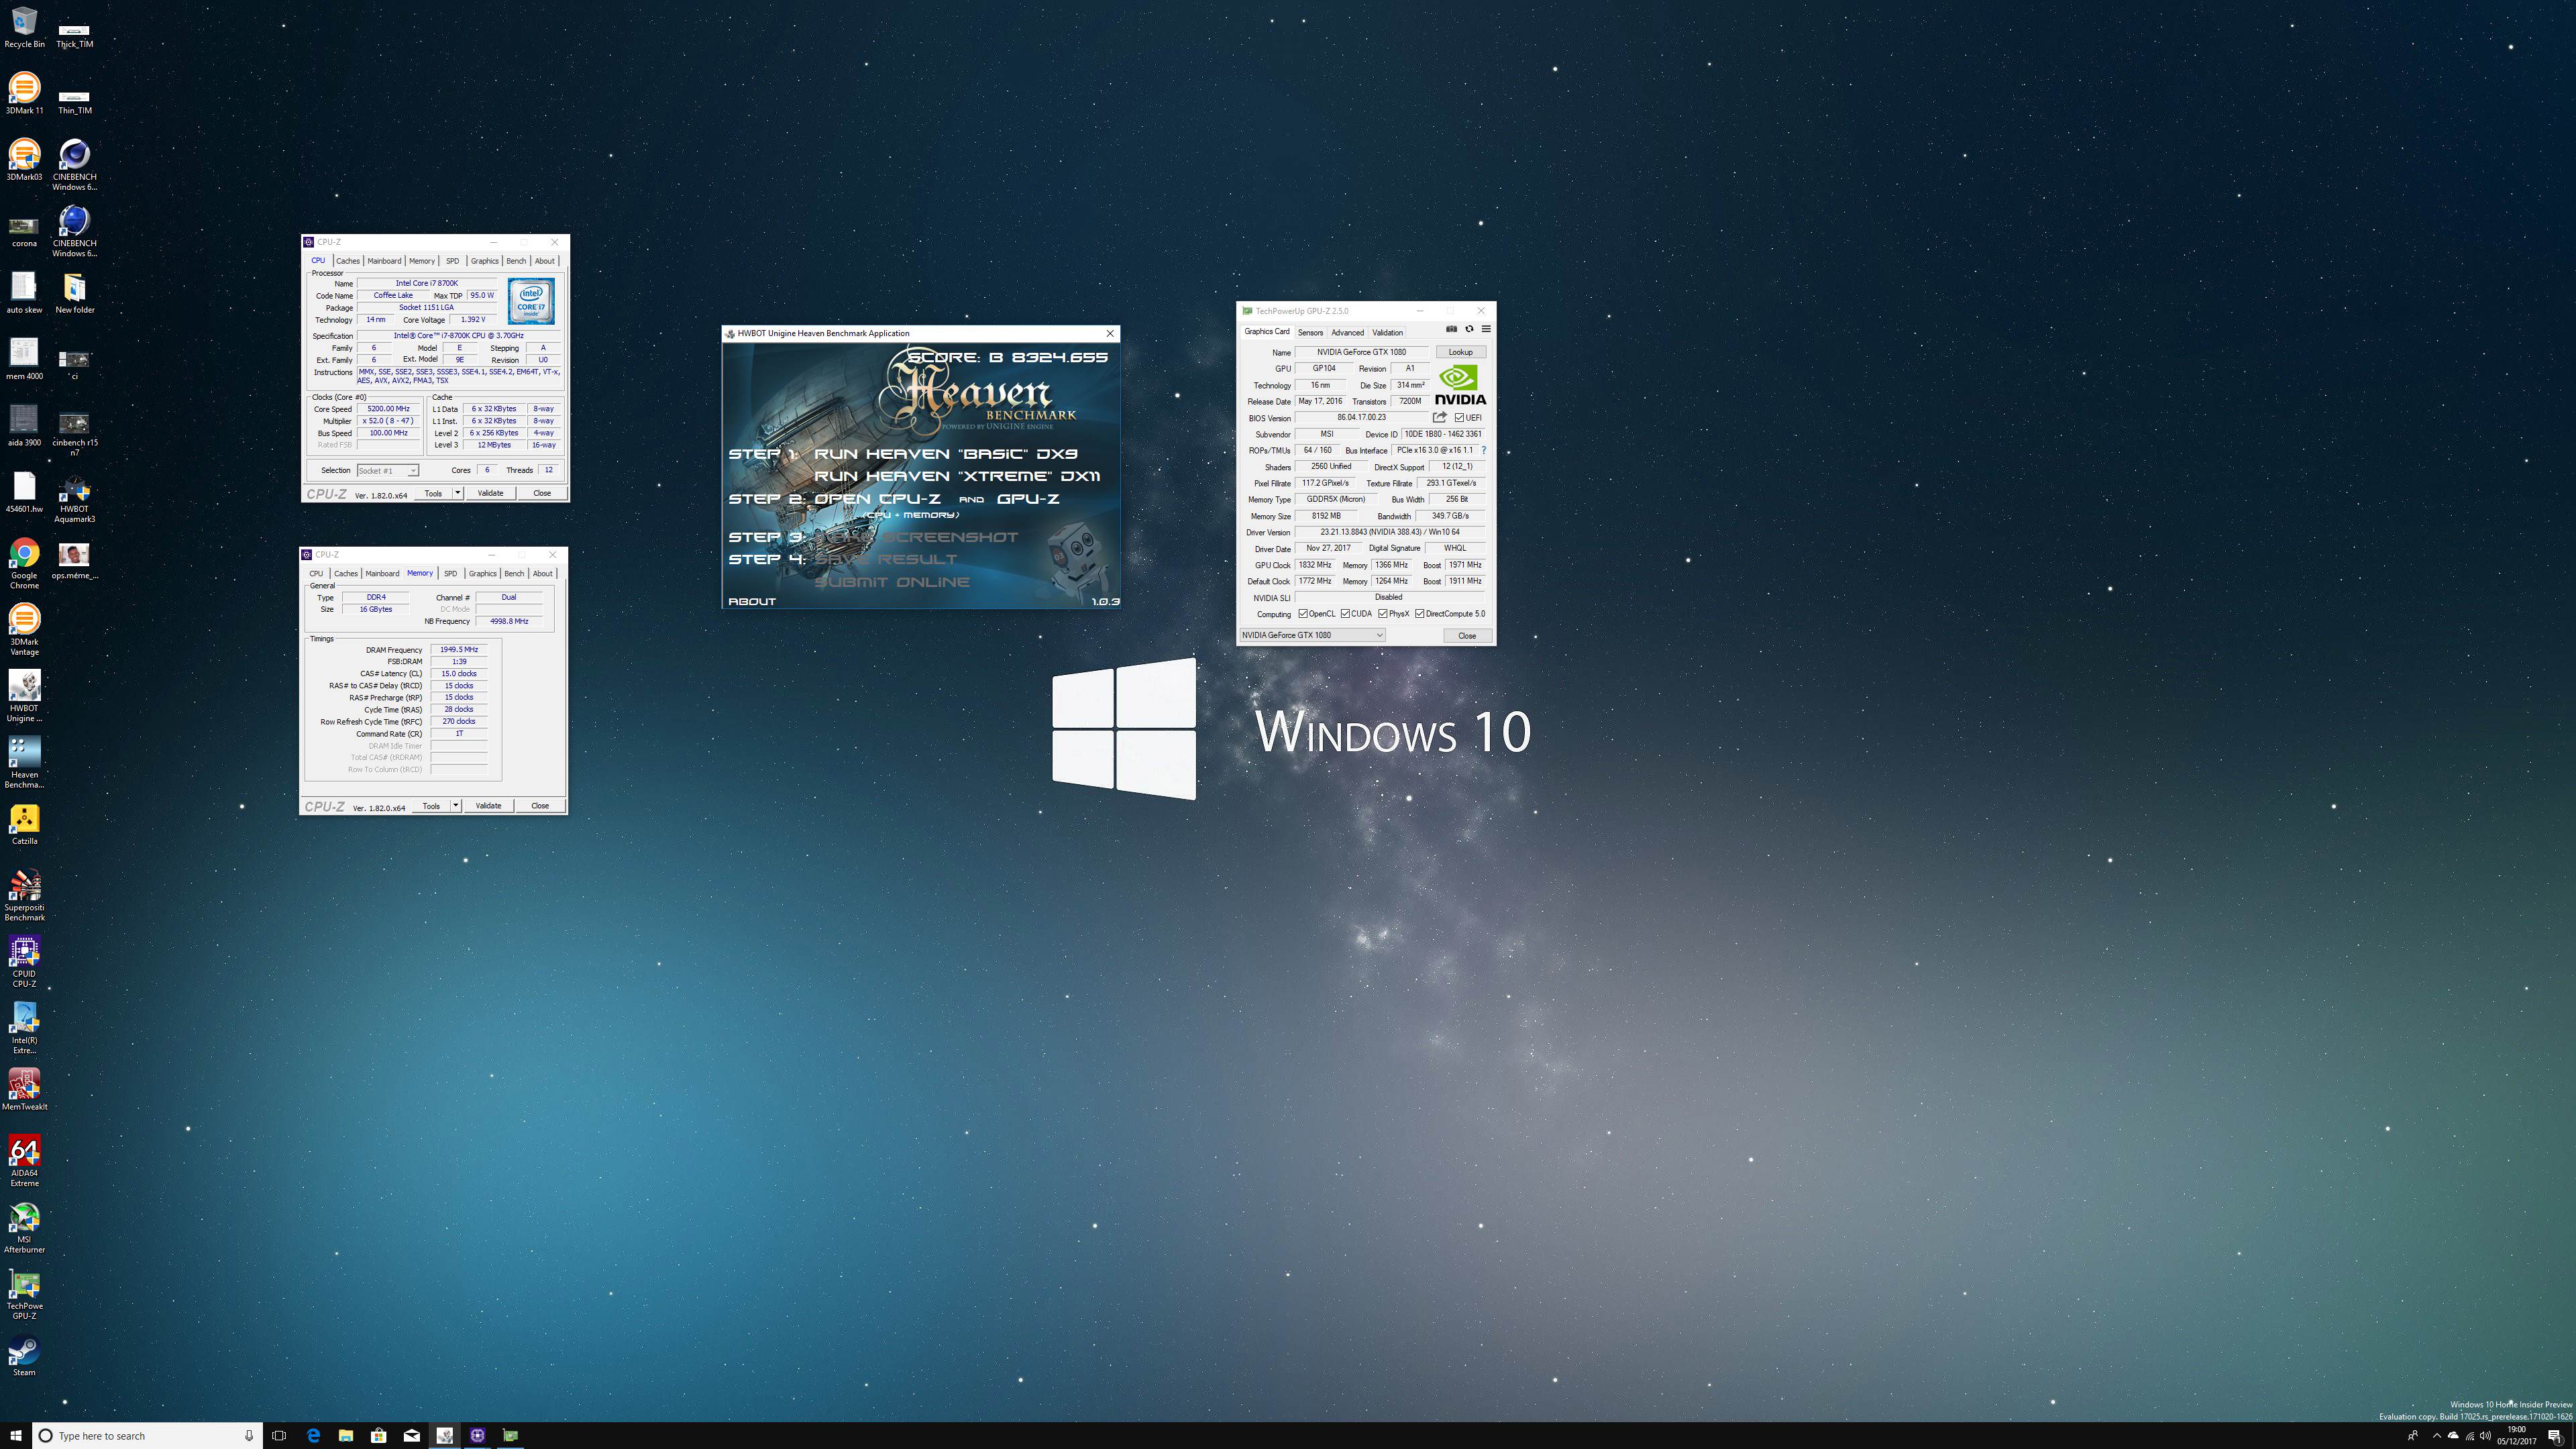The width and height of the screenshot is (2576, 1449).
Task: Open the Graphics tab in bottom CPU-Z window
Action: (482, 573)
